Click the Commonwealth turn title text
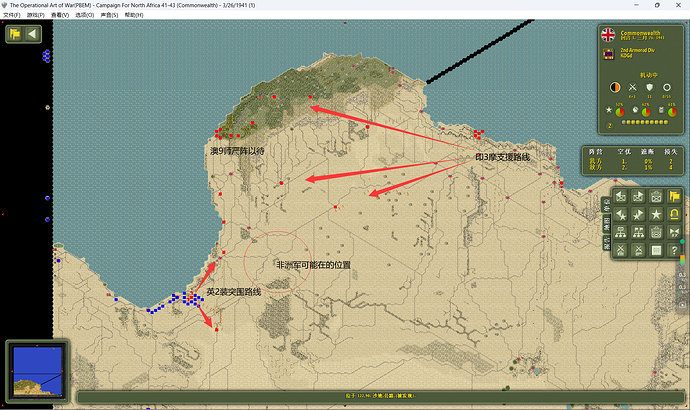This screenshot has height=410, width=690. click(x=640, y=33)
